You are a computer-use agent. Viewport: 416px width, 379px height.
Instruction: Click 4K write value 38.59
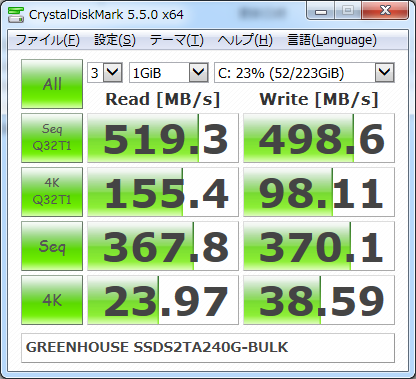coord(319,300)
